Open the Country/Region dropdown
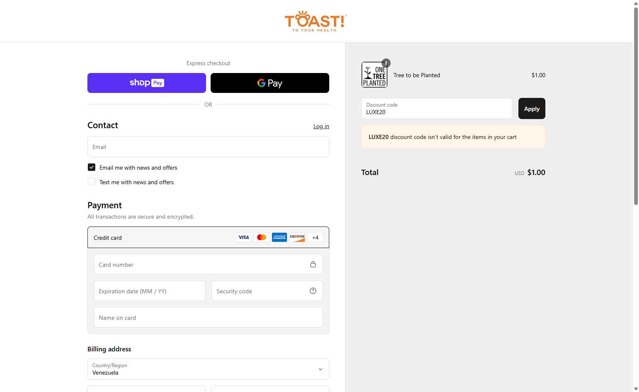Screen dimensions: 639x392 pyautogui.click(x=208, y=369)
